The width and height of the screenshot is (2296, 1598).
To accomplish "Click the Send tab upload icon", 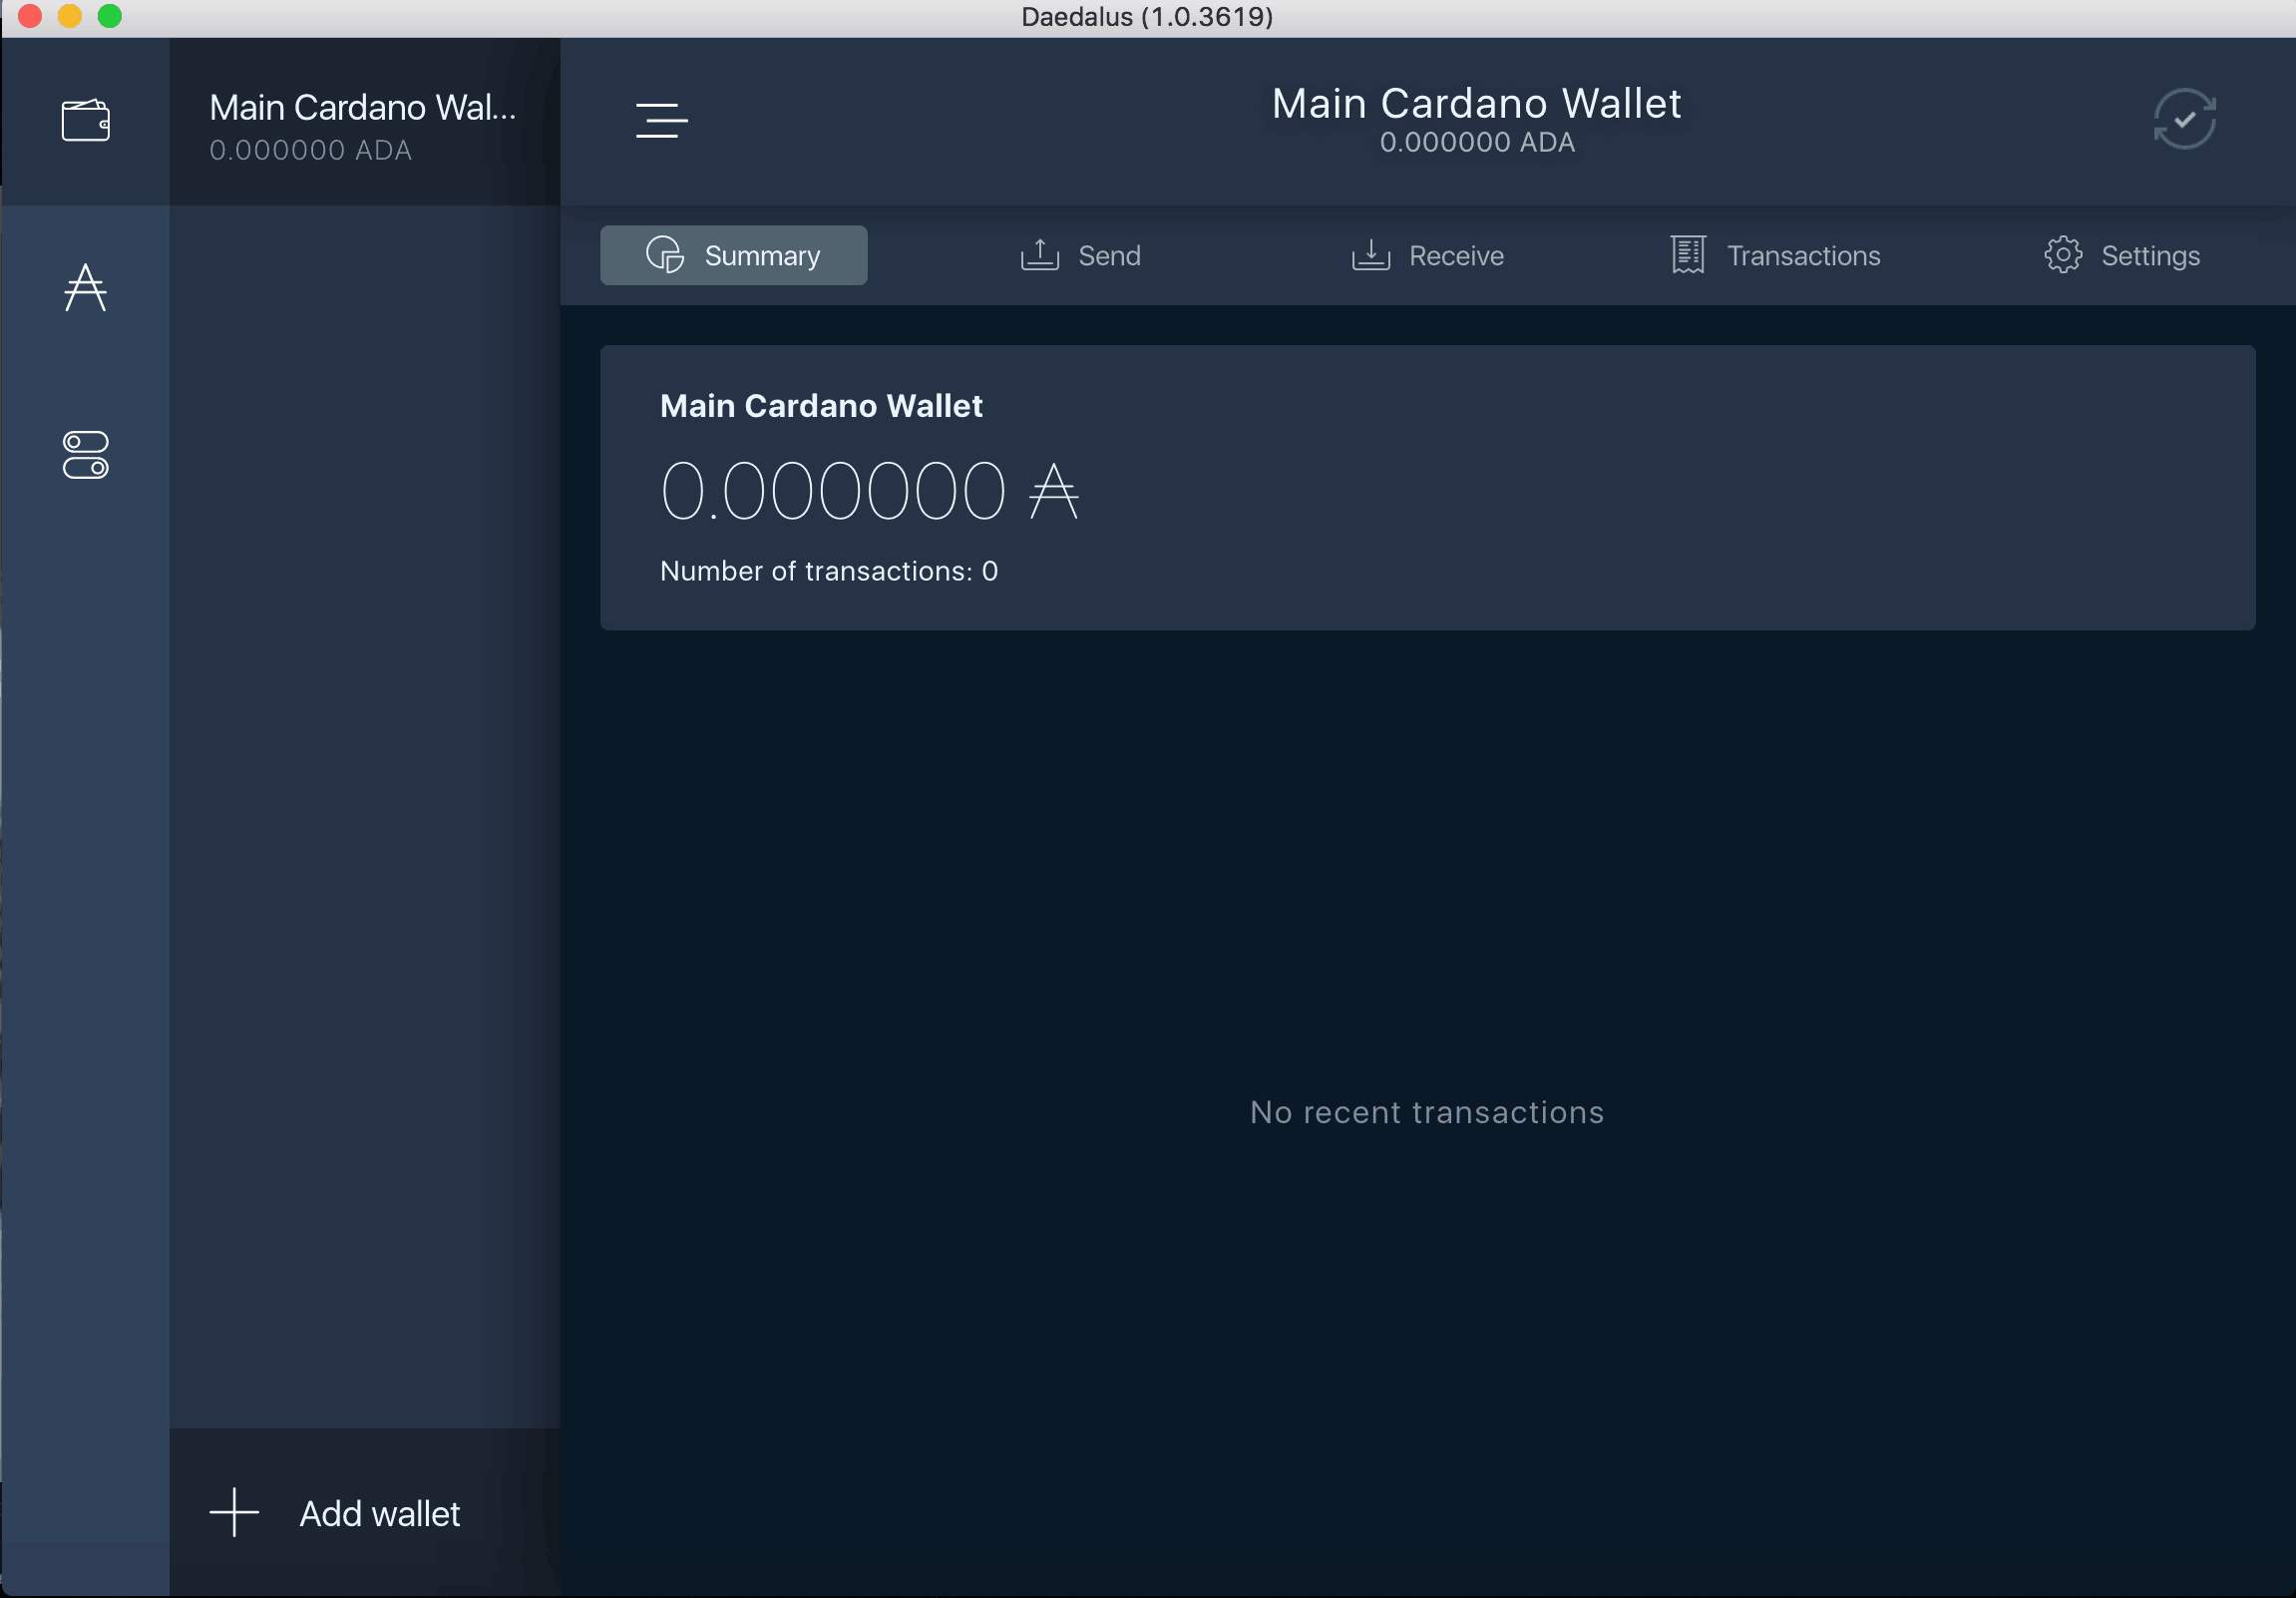I will [1040, 254].
